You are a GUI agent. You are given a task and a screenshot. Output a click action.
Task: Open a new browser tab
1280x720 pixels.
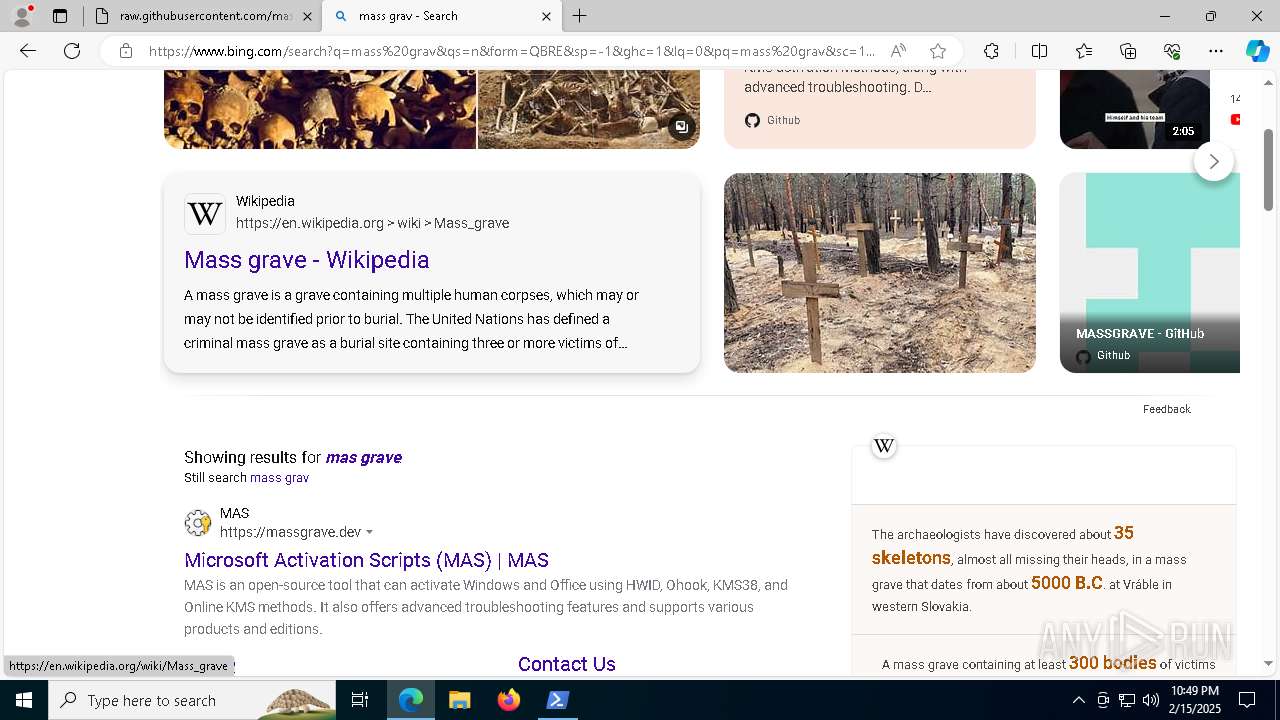tap(580, 16)
